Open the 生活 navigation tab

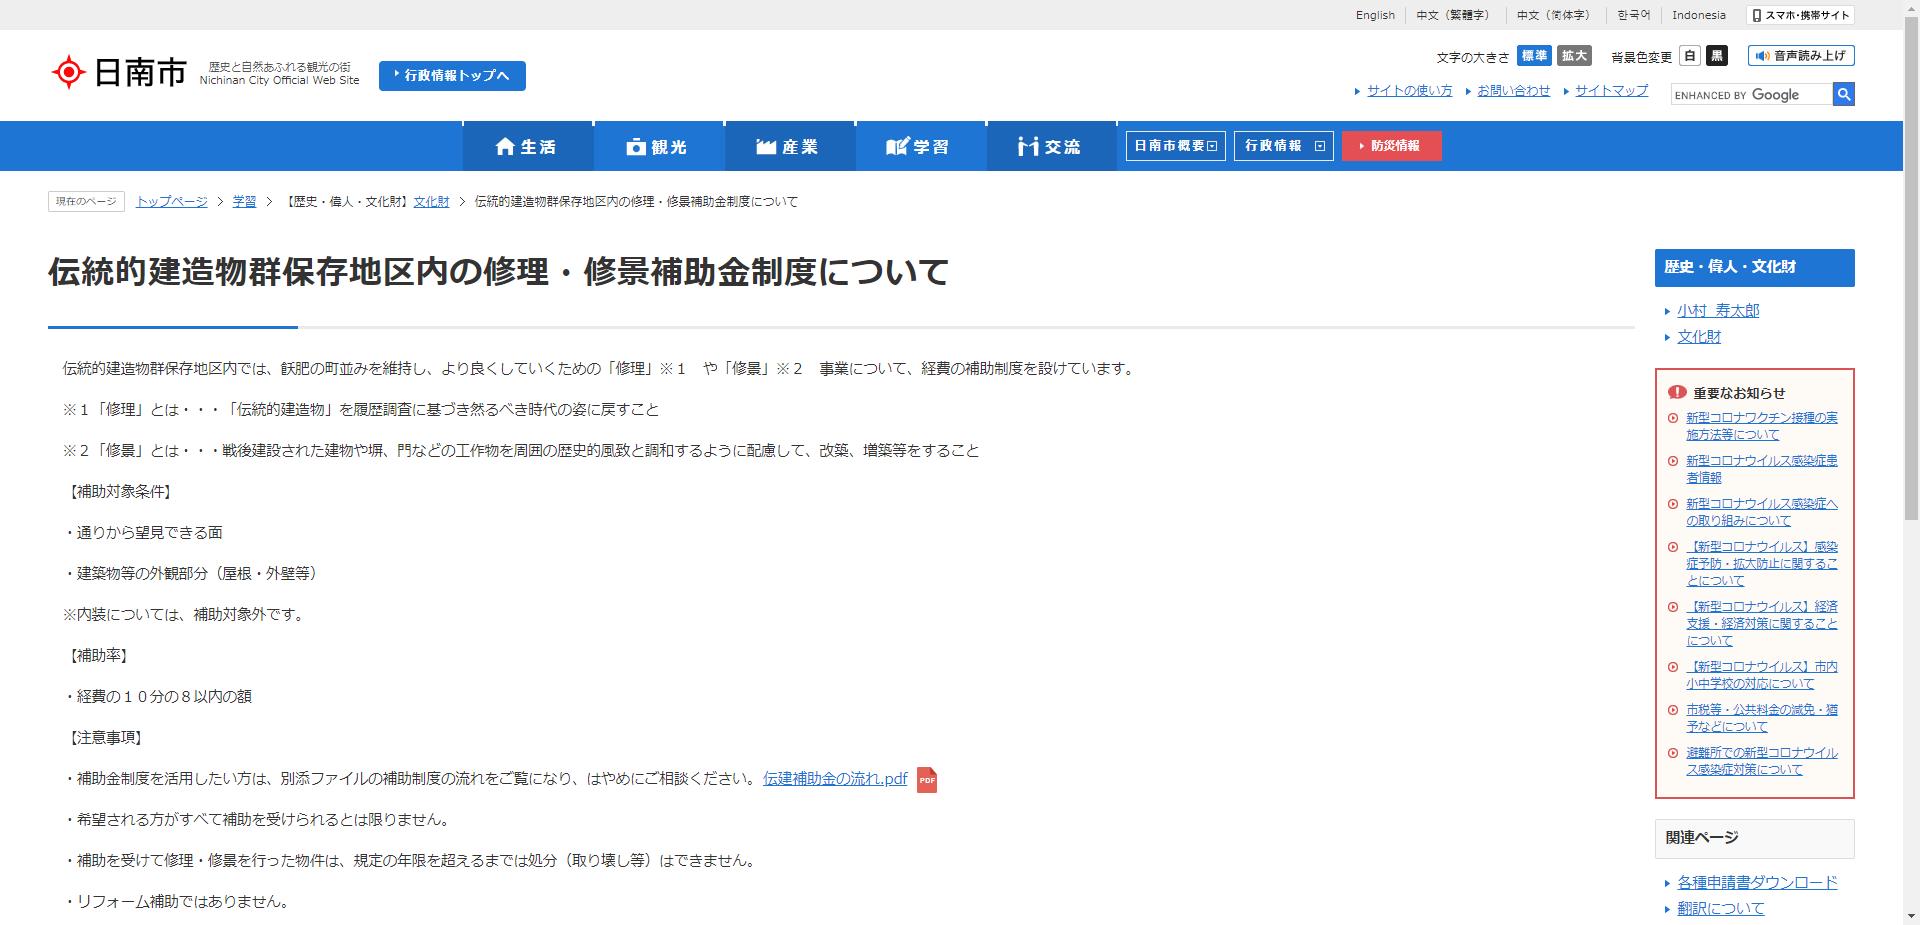point(527,146)
